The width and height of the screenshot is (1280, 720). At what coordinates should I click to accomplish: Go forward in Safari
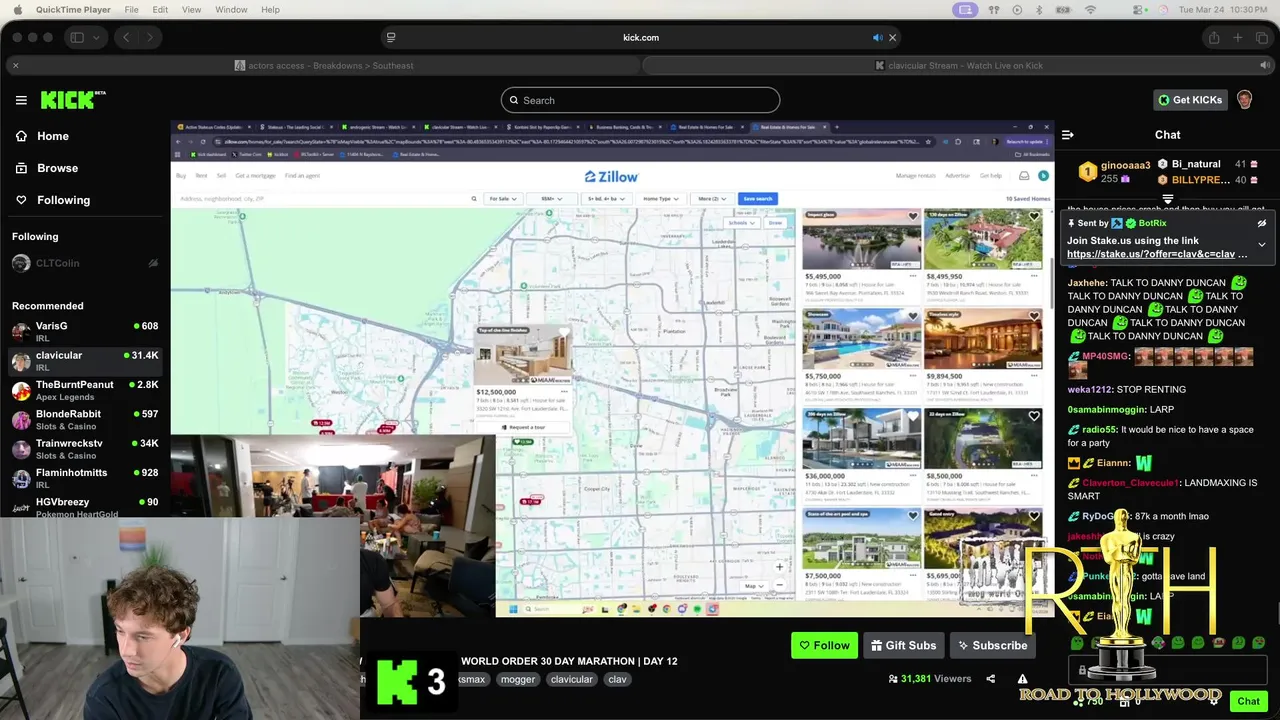click(150, 38)
